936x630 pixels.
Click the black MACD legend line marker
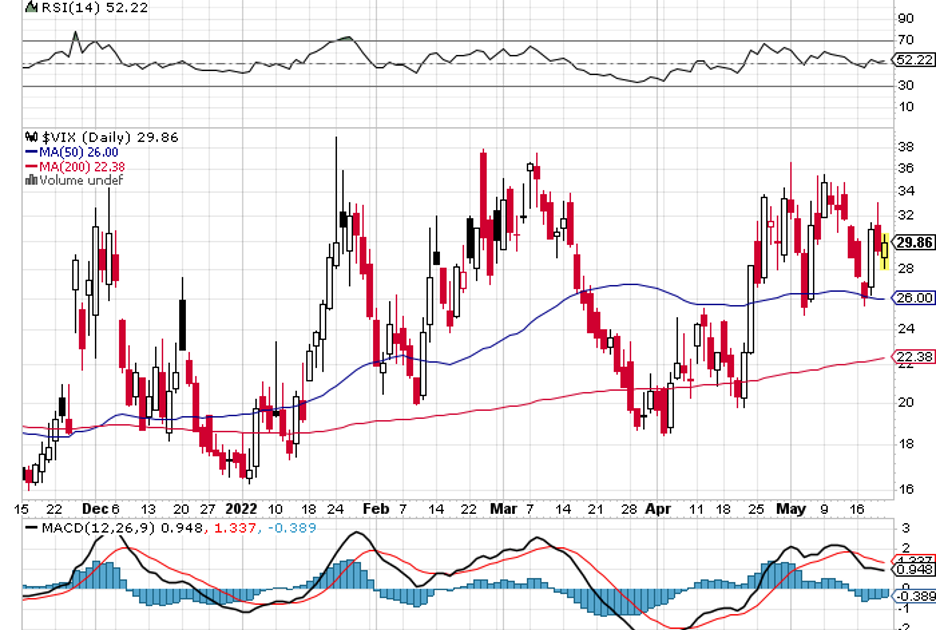coord(31,527)
